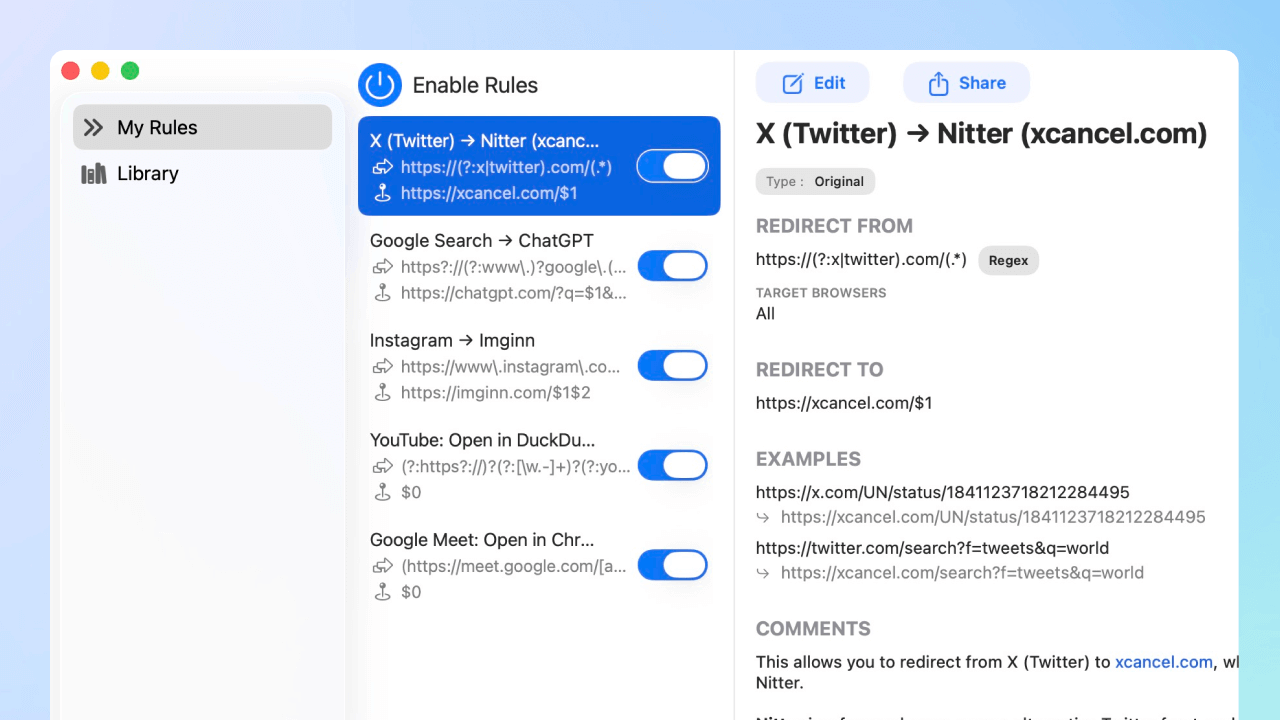Click the destination icon on the Google Meet rule

pos(382,592)
